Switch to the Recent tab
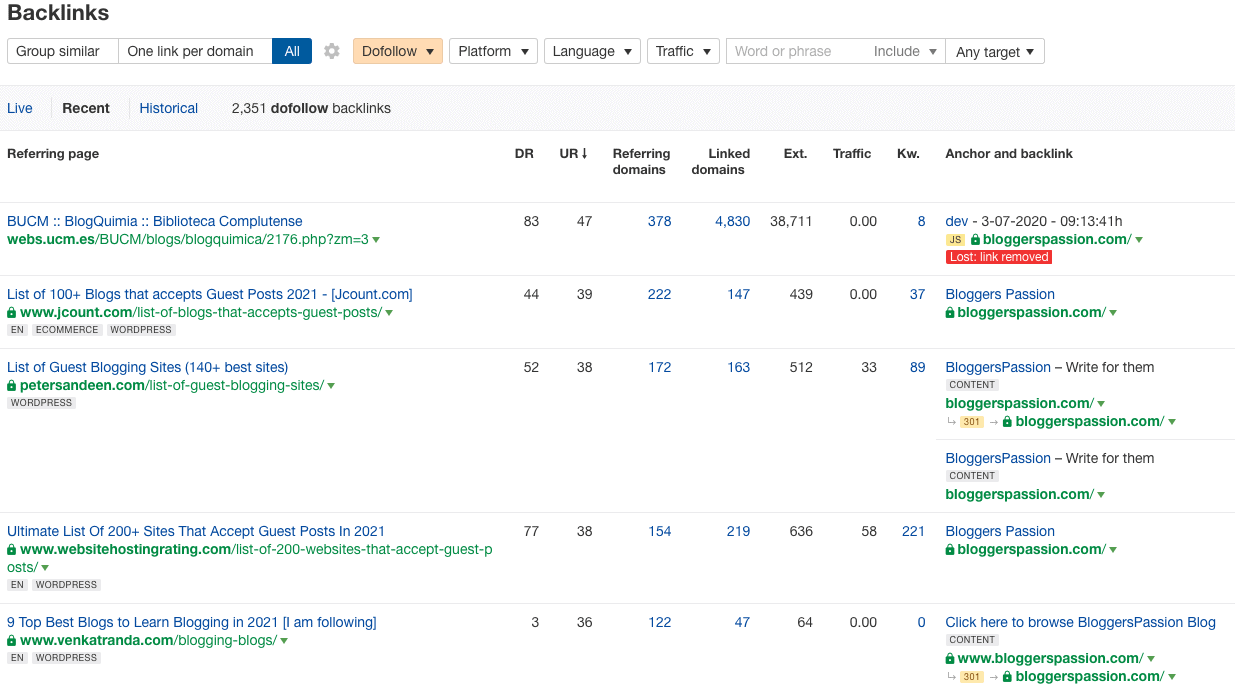This screenshot has height=694, width=1235. point(86,108)
